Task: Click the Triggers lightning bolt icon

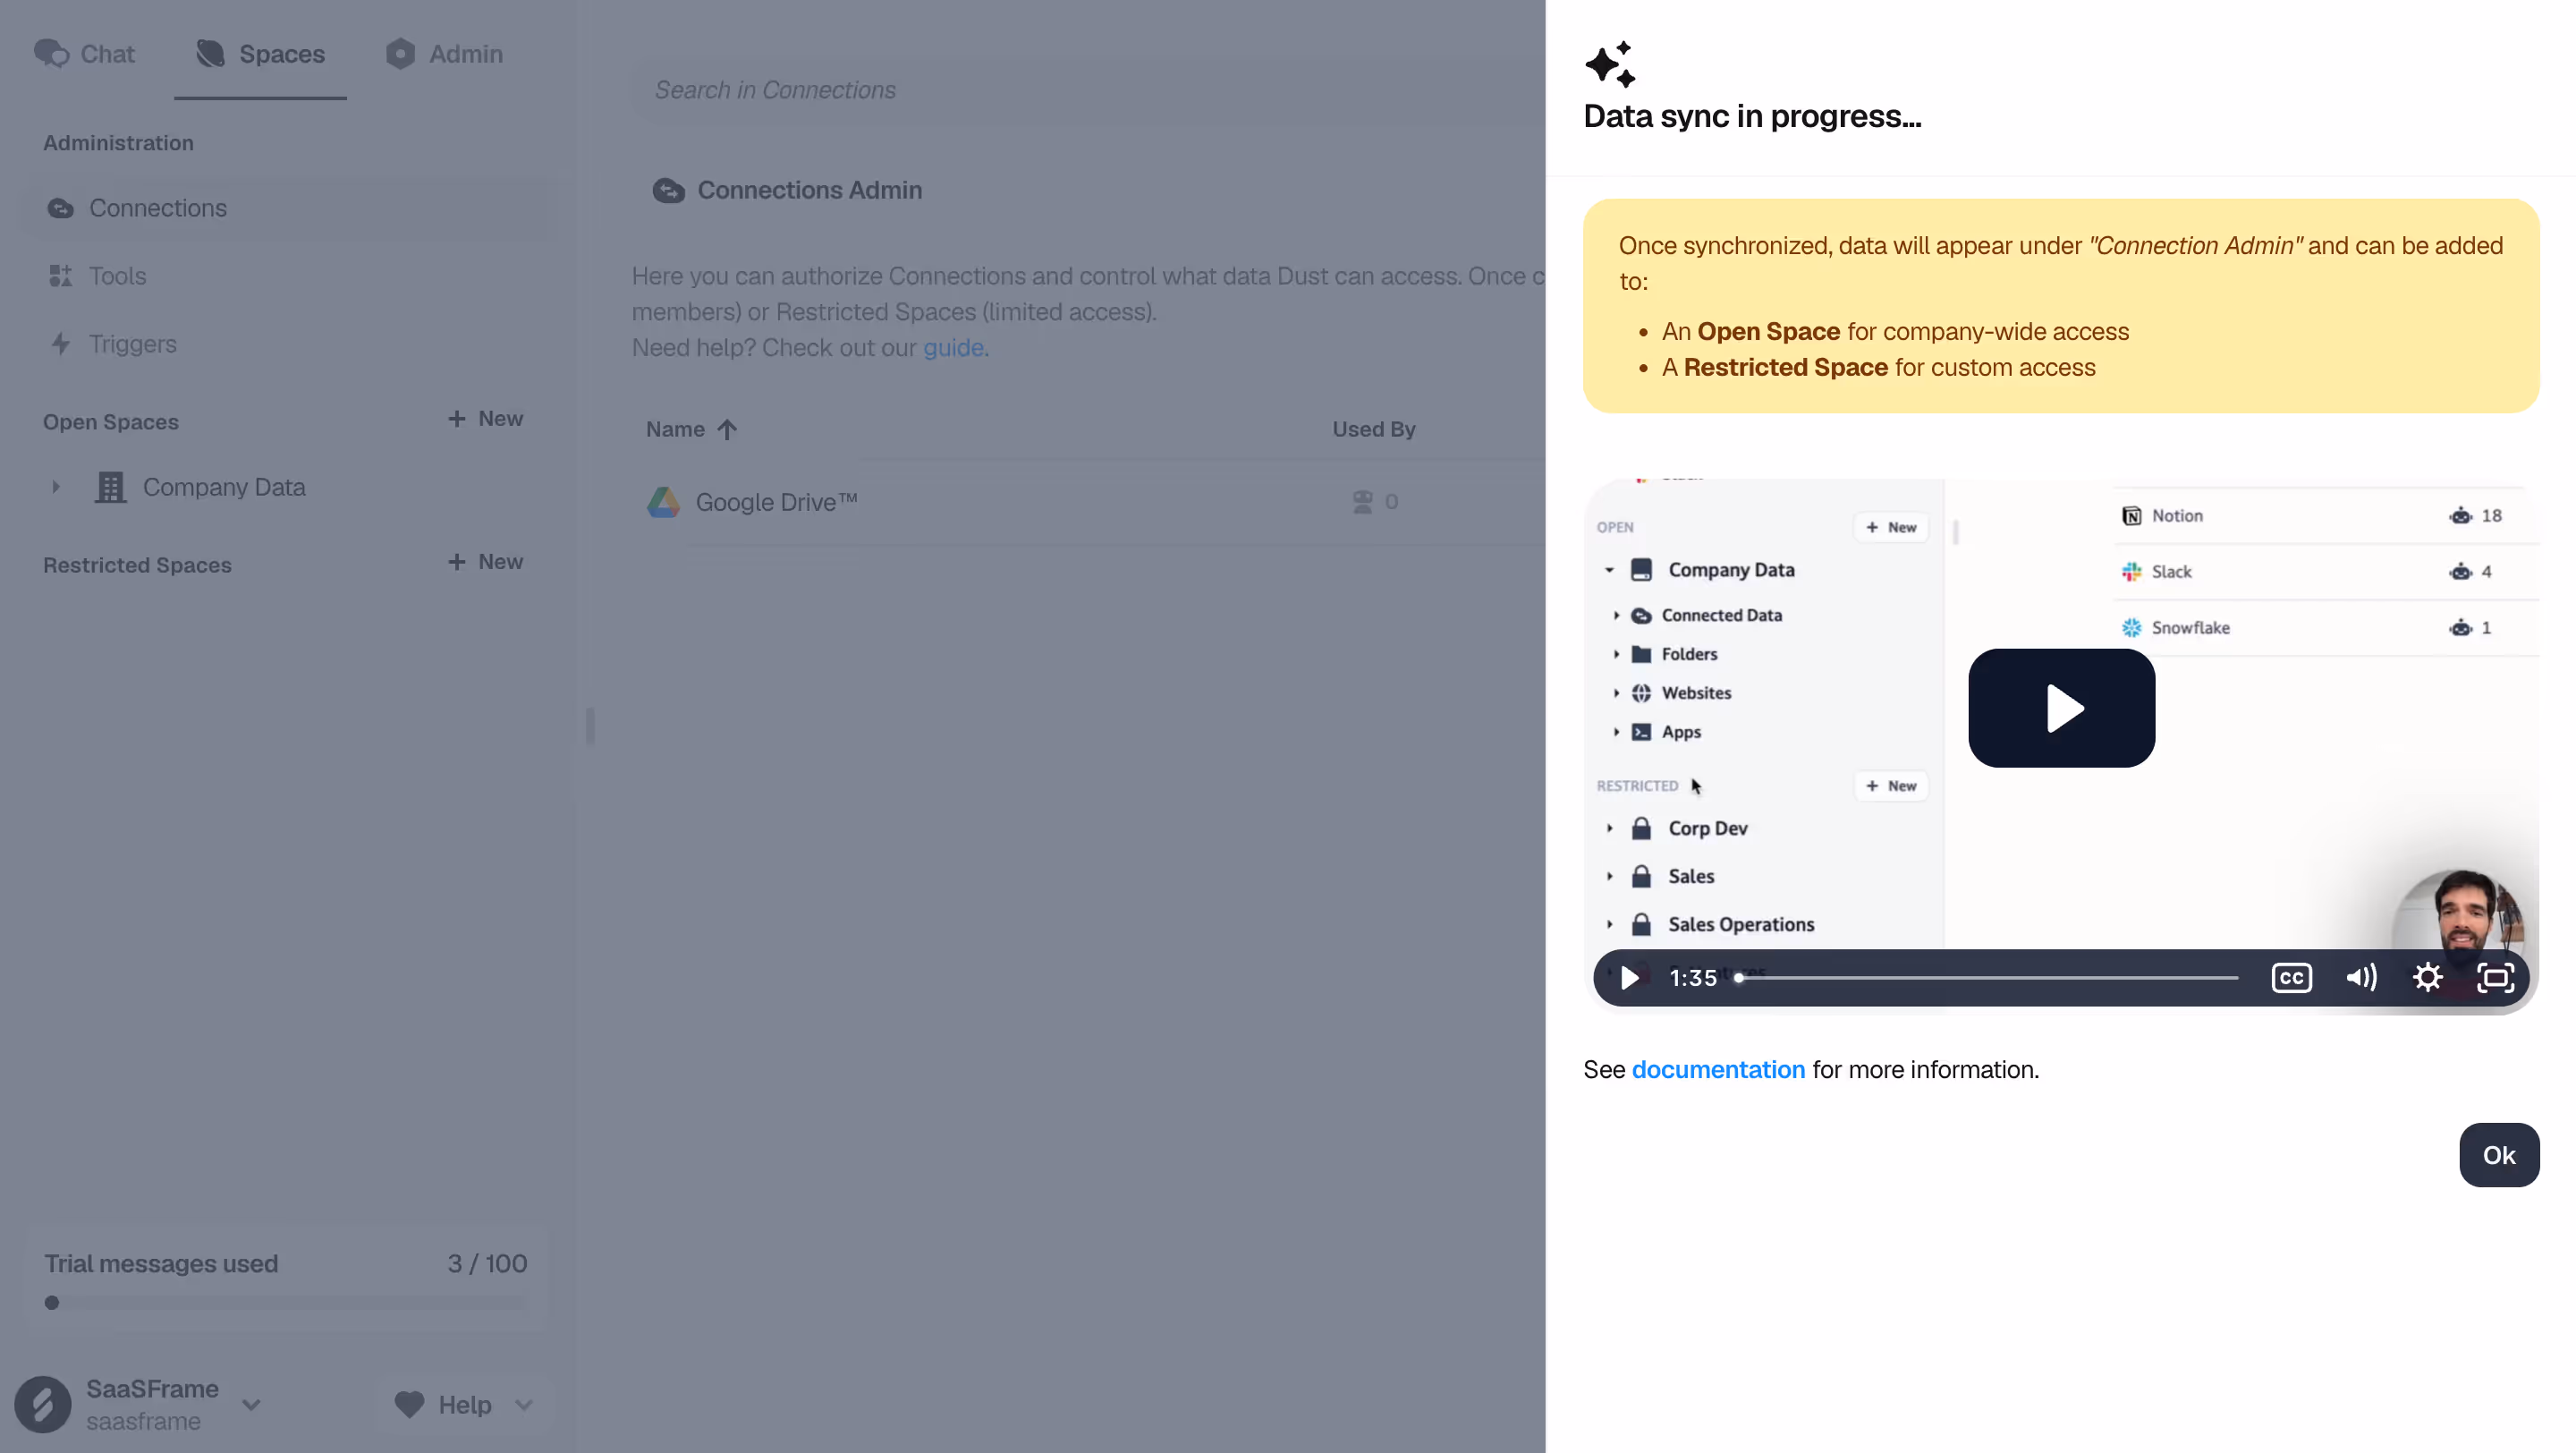Action: tap(61, 344)
